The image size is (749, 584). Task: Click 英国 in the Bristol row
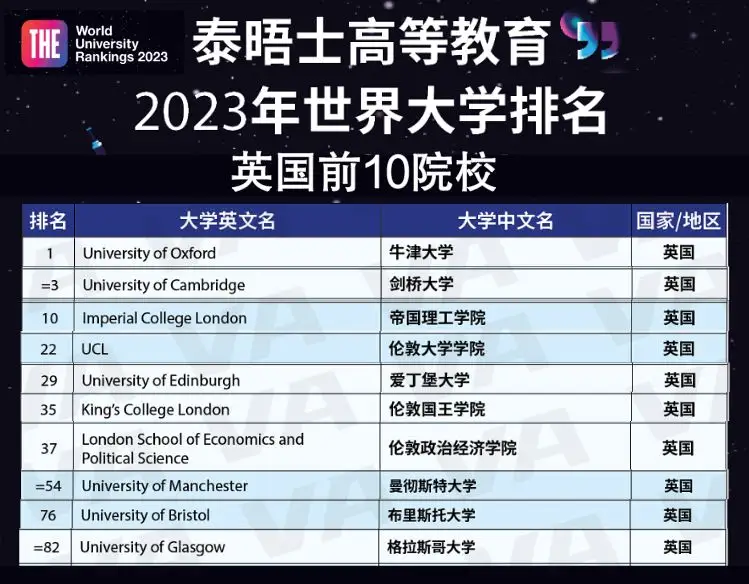coord(677,515)
